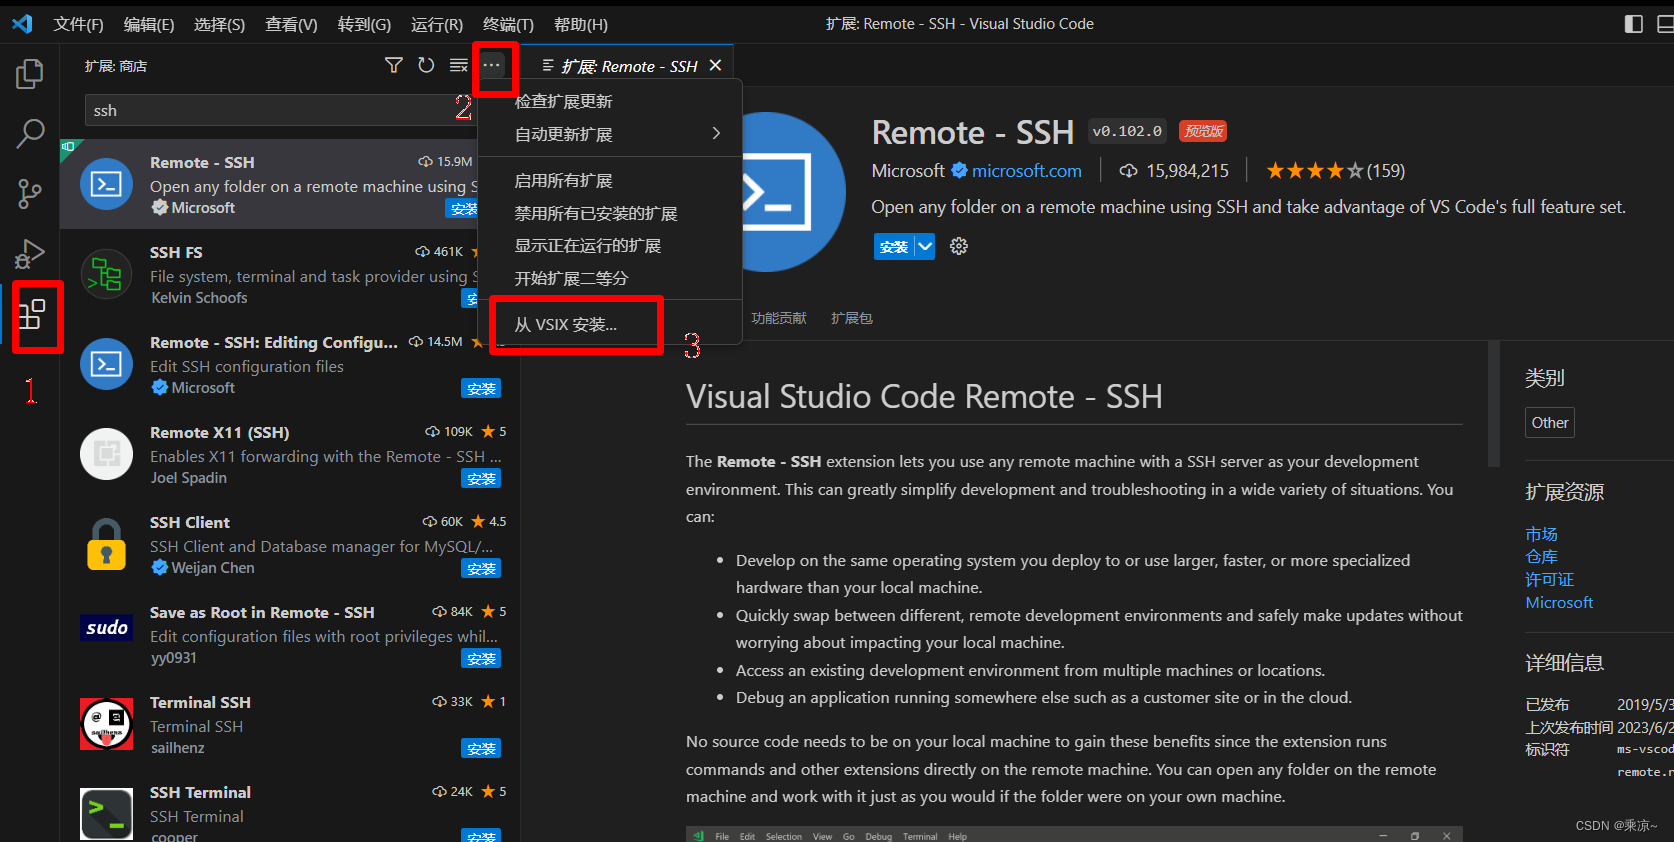Open the Remote - SSH manage gear icon
The height and width of the screenshot is (842, 1674).
point(959,246)
